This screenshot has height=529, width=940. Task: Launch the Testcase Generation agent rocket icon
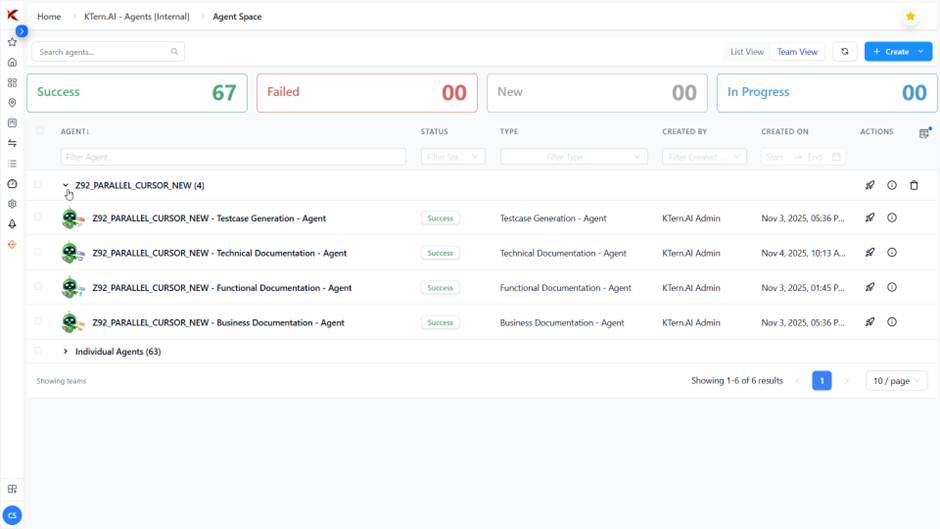pos(870,218)
